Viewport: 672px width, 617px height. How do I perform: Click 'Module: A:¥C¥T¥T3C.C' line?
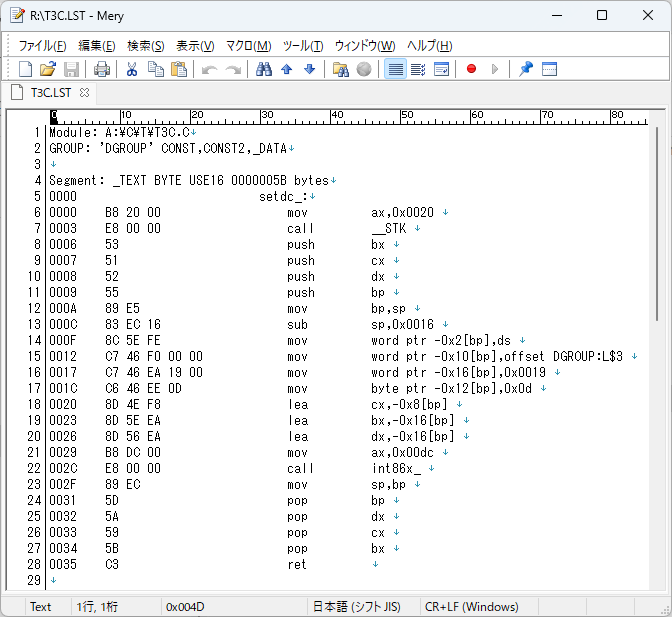[119, 132]
